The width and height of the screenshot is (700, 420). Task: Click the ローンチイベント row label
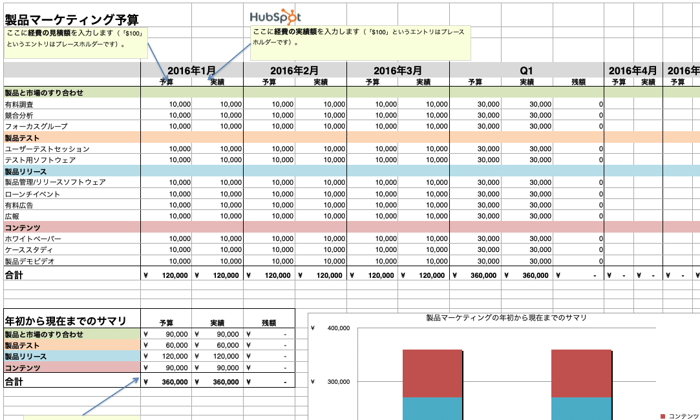pyautogui.click(x=32, y=194)
